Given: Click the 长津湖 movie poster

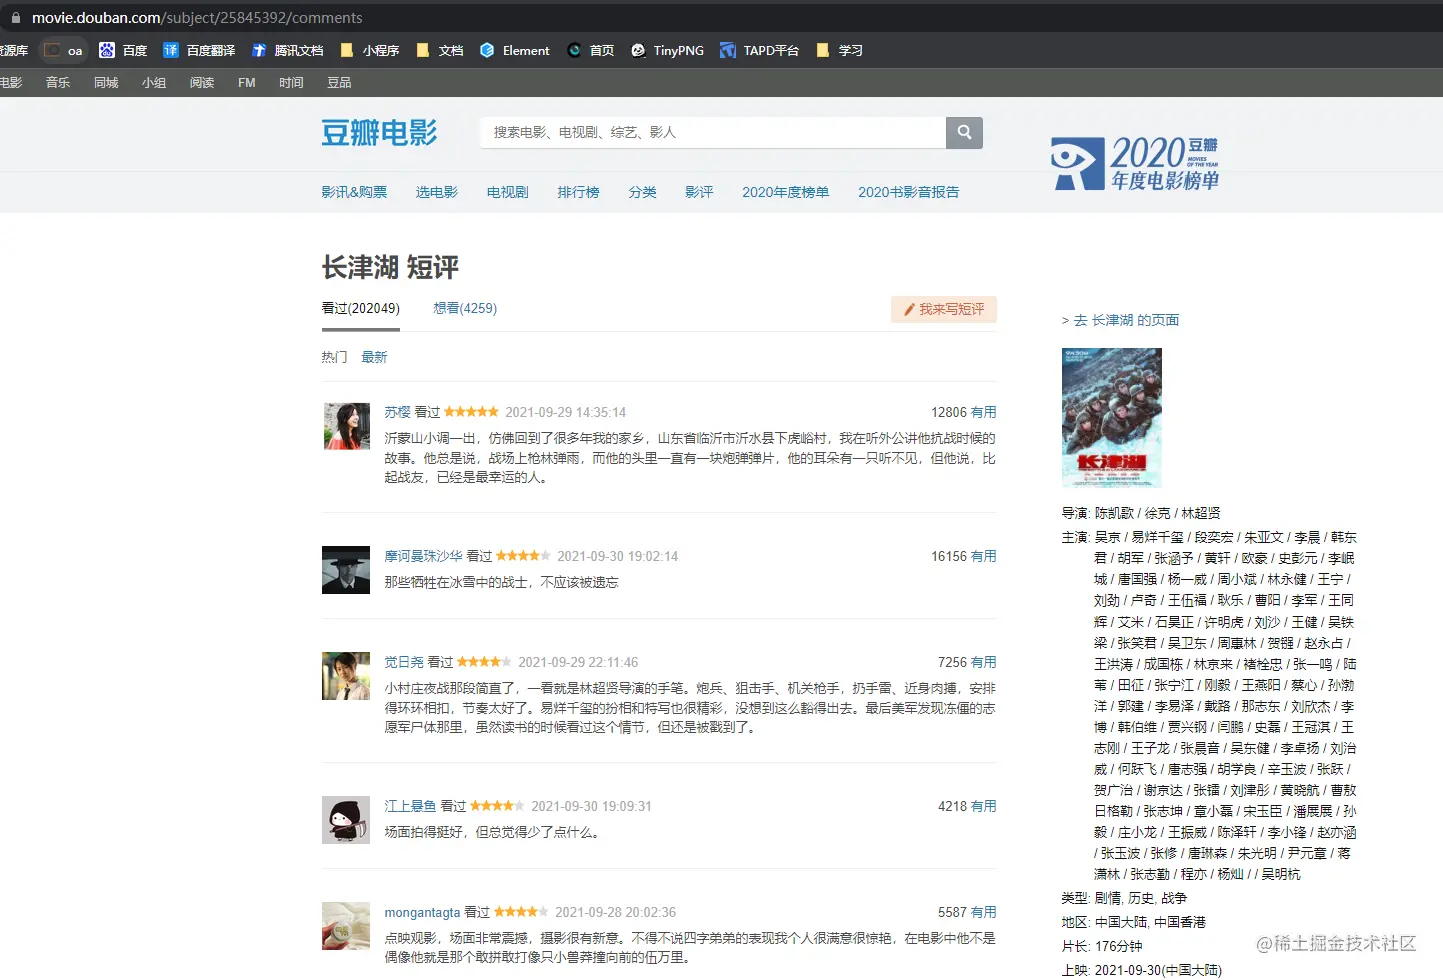Looking at the screenshot, I should (x=1112, y=418).
